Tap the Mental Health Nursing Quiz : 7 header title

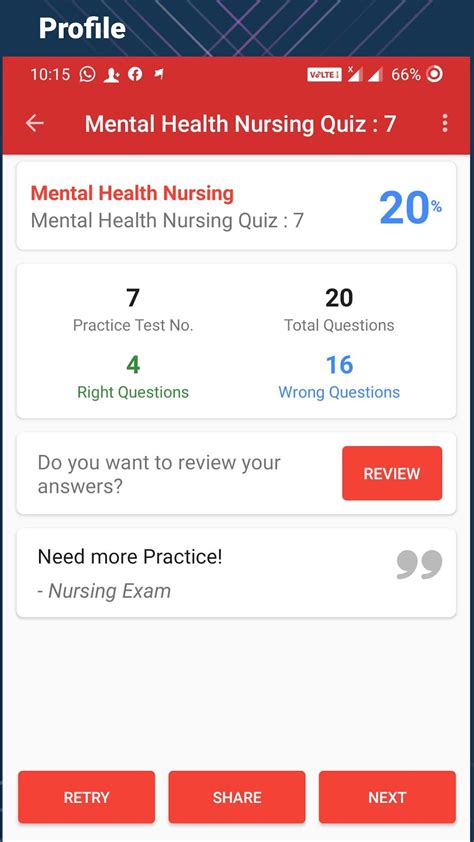(240, 124)
